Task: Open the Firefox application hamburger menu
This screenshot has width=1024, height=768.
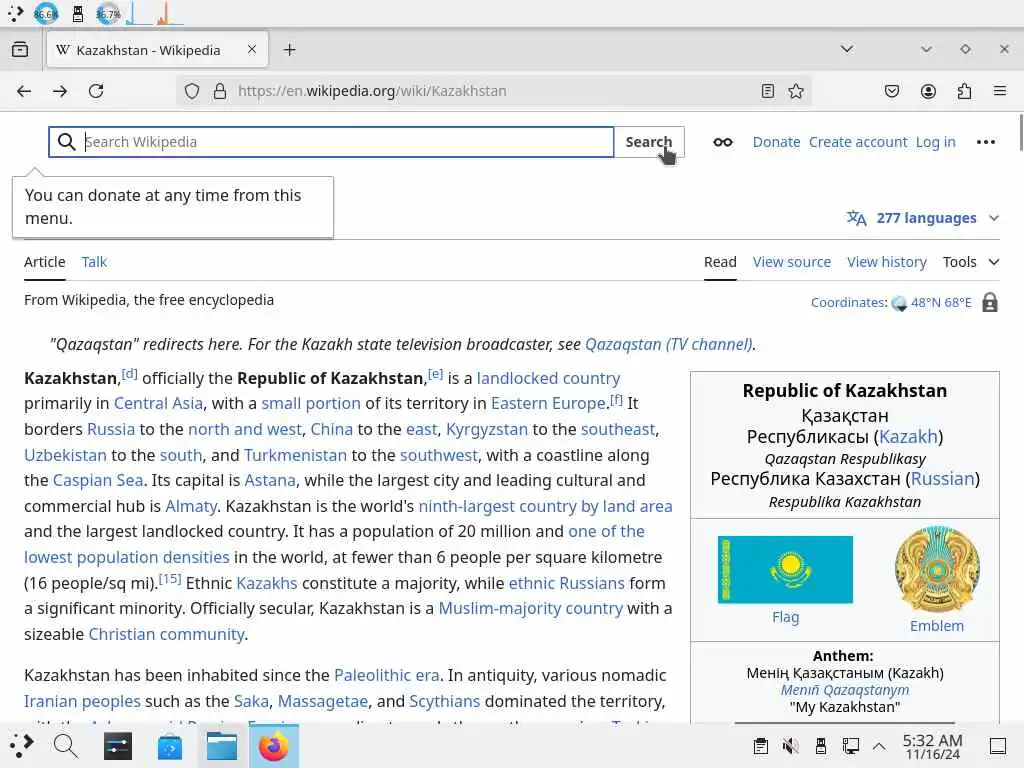Action: pos(1000,91)
